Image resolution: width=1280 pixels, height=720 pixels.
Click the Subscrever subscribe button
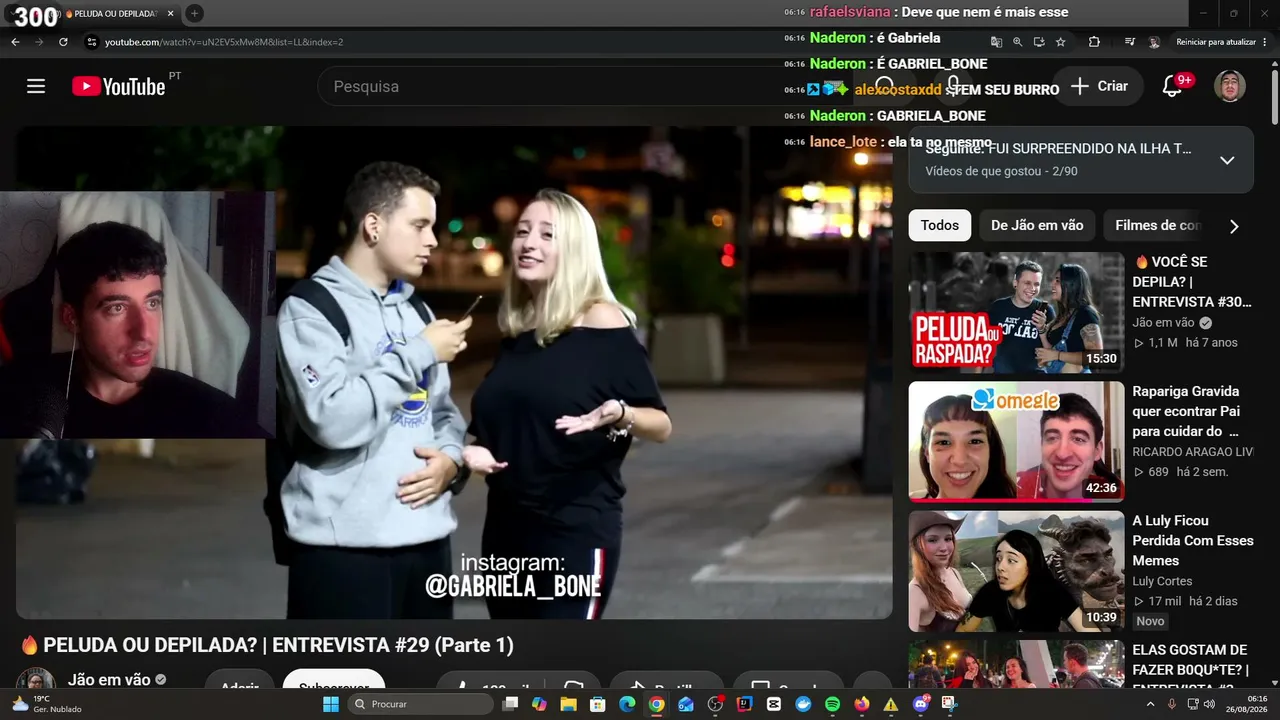334,680
